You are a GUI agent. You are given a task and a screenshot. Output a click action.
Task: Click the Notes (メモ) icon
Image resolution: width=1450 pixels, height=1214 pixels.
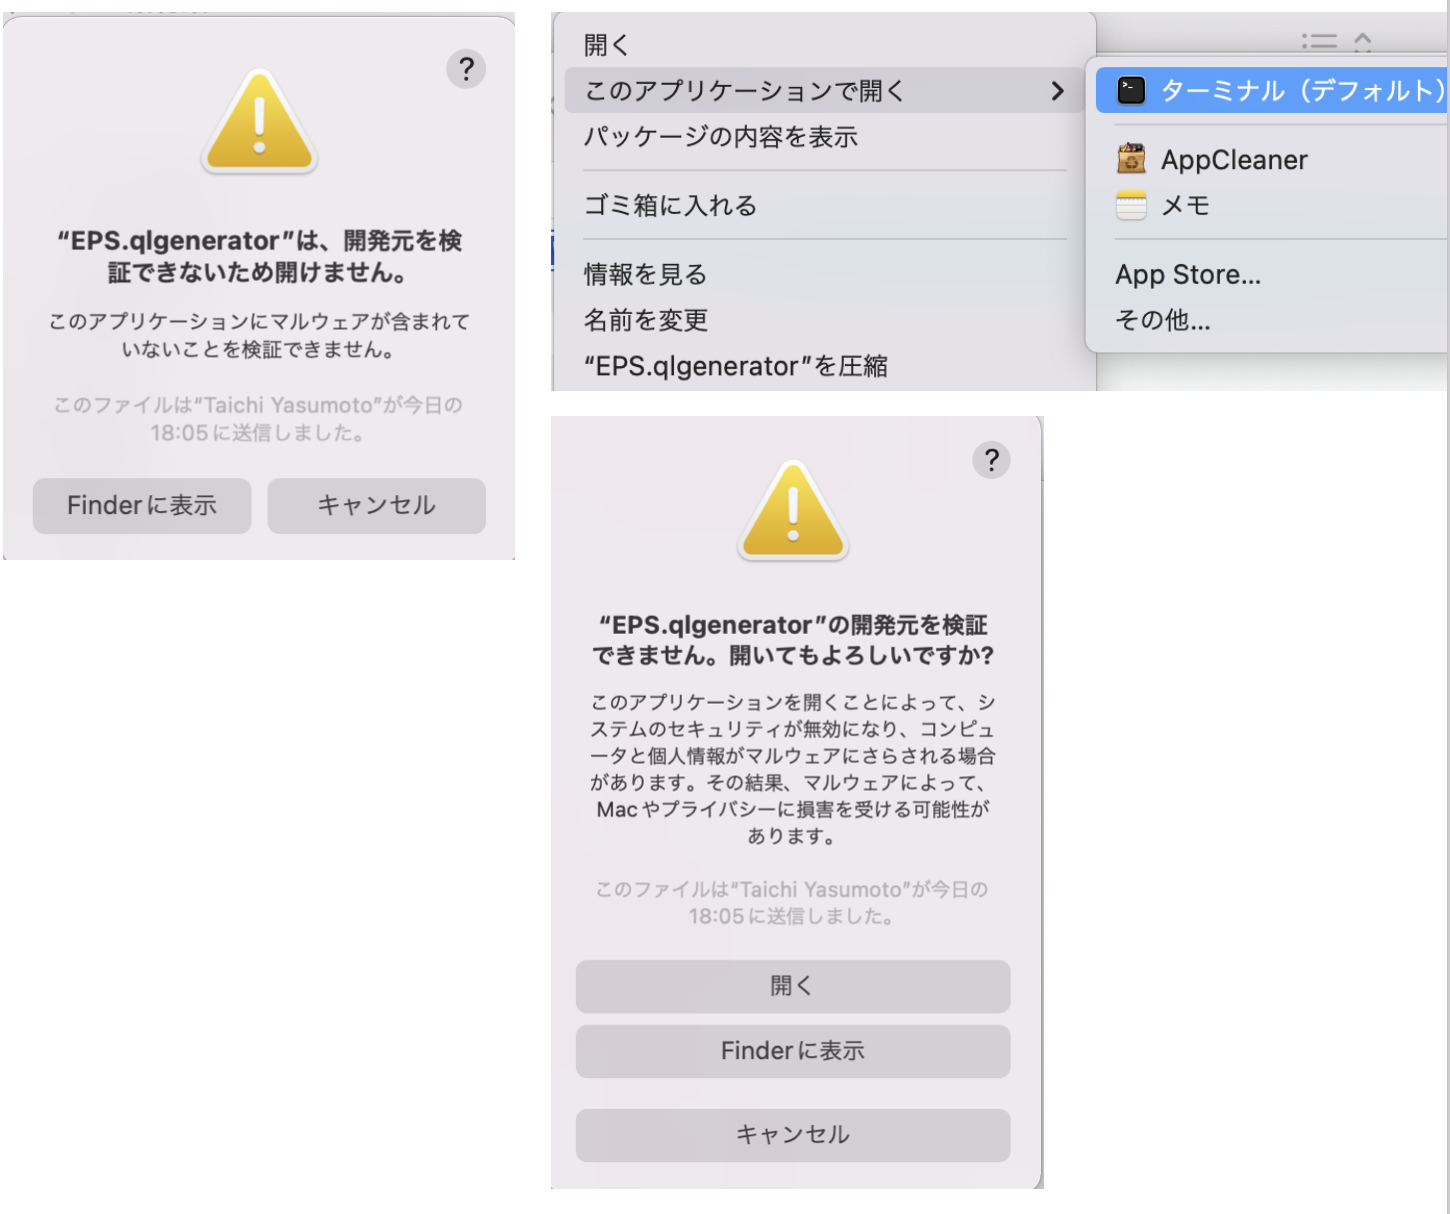pos(1131,205)
